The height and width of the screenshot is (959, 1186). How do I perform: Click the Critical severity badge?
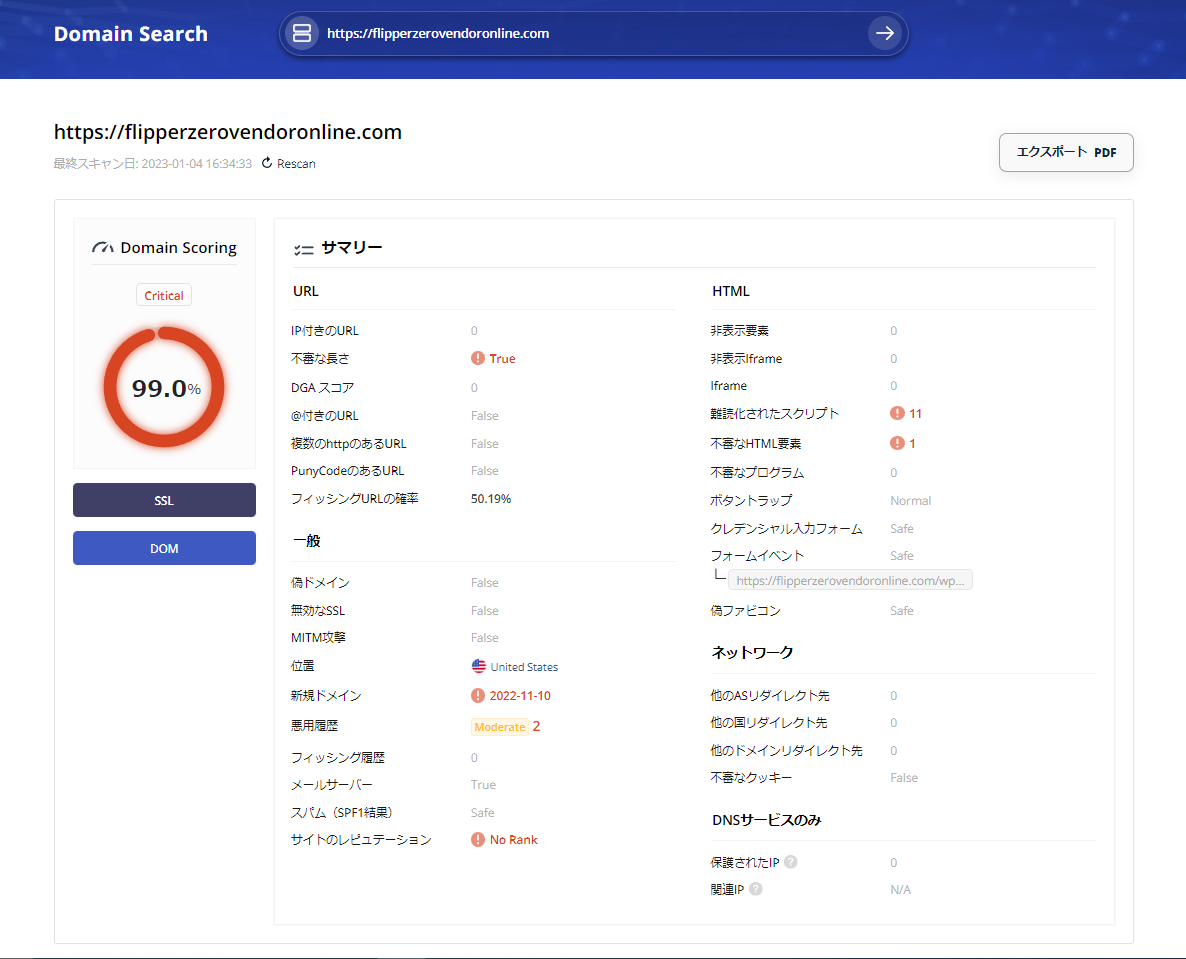164,296
